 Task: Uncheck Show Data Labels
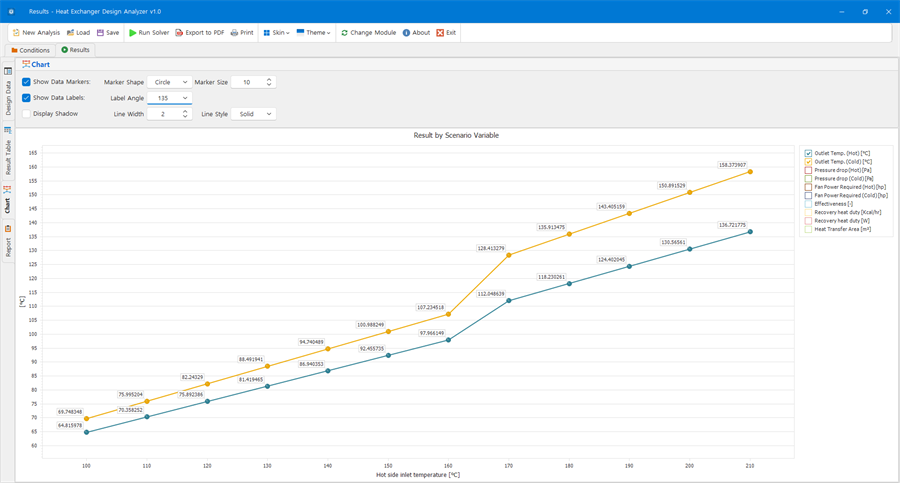point(26,98)
